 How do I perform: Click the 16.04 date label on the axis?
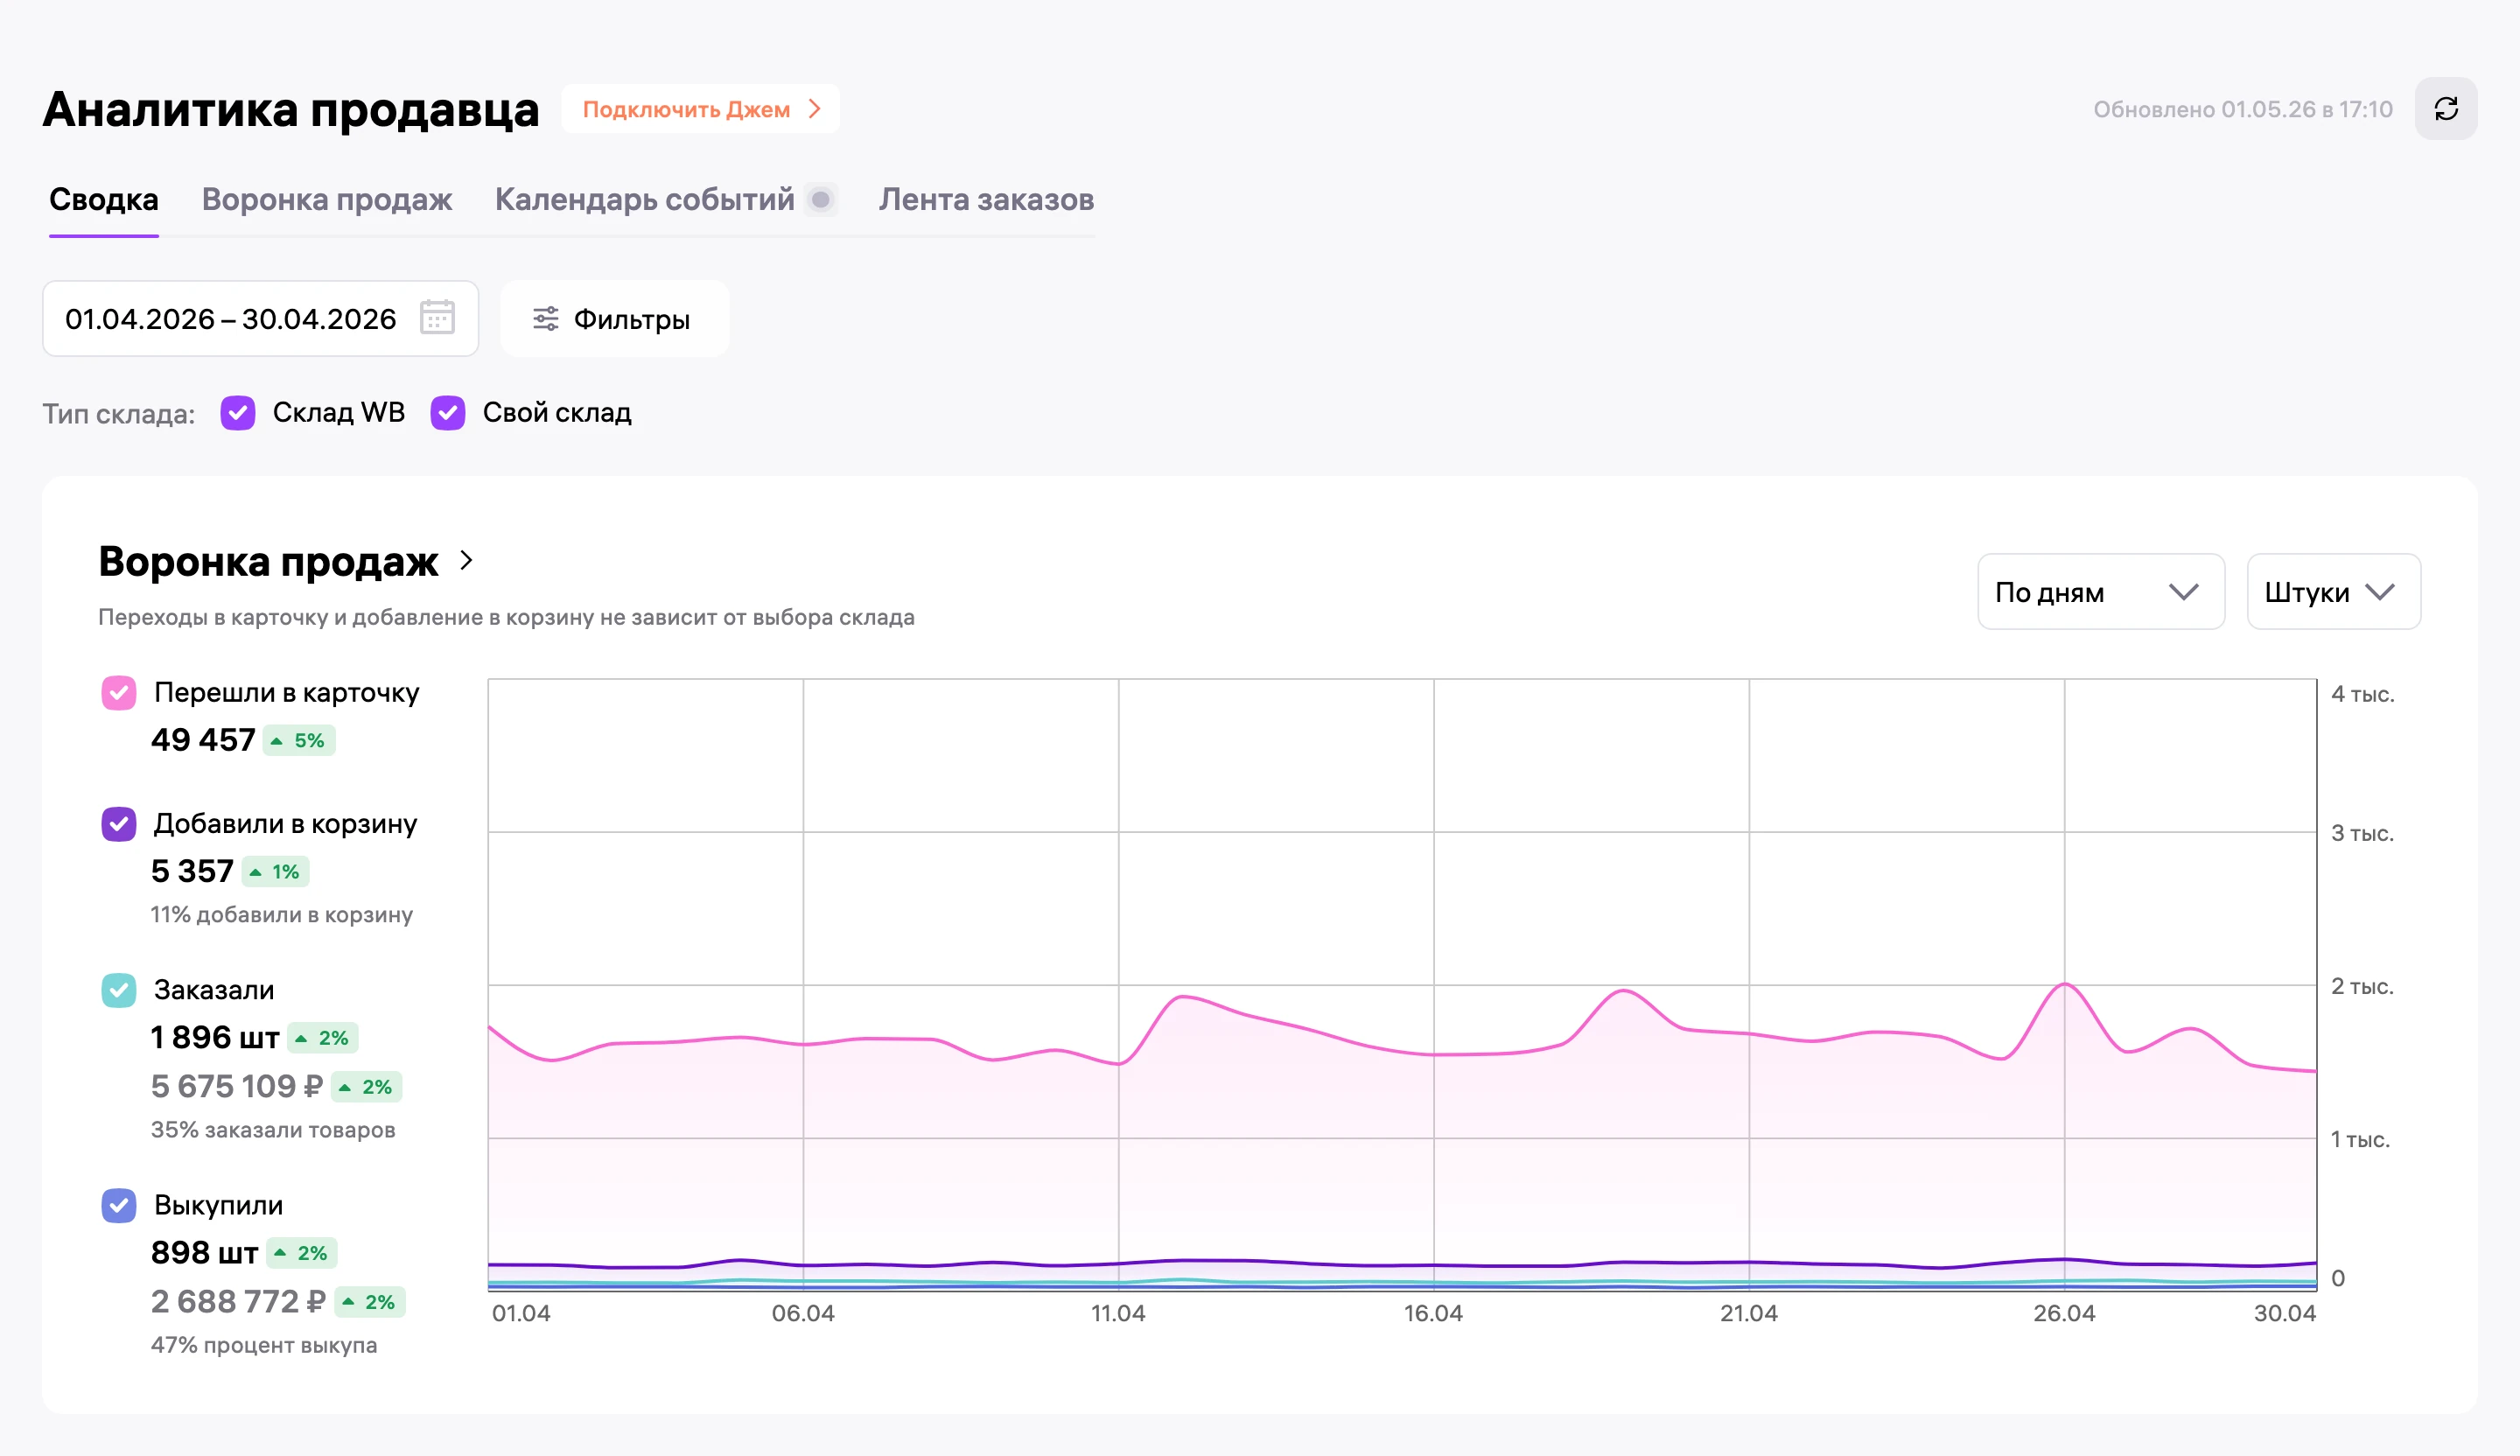click(1433, 1313)
